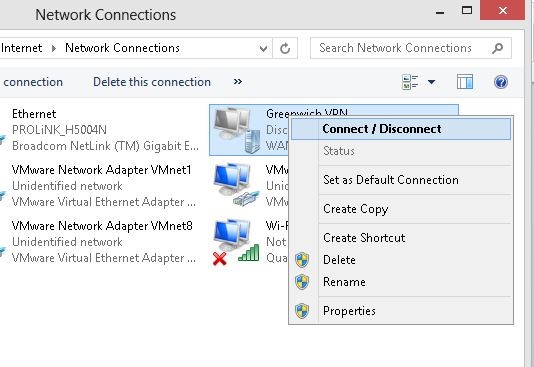Click the shield icon next to Delete
This screenshot has width=534, height=367.
pyautogui.click(x=302, y=260)
